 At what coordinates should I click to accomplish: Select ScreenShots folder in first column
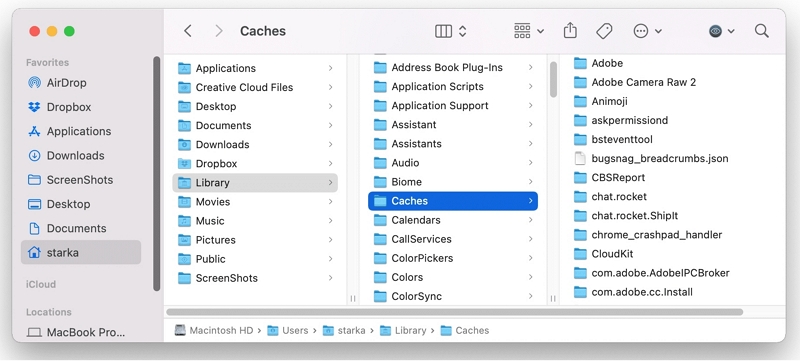tap(255, 278)
